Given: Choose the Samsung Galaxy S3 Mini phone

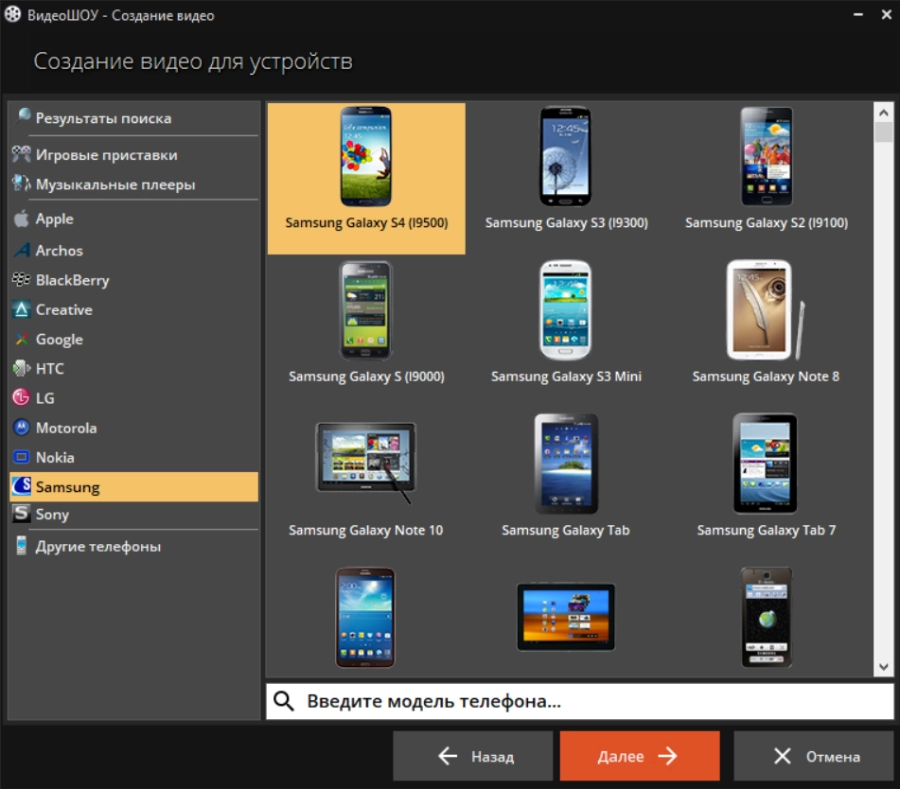Looking at the screenshot, I should pos(566,321).
